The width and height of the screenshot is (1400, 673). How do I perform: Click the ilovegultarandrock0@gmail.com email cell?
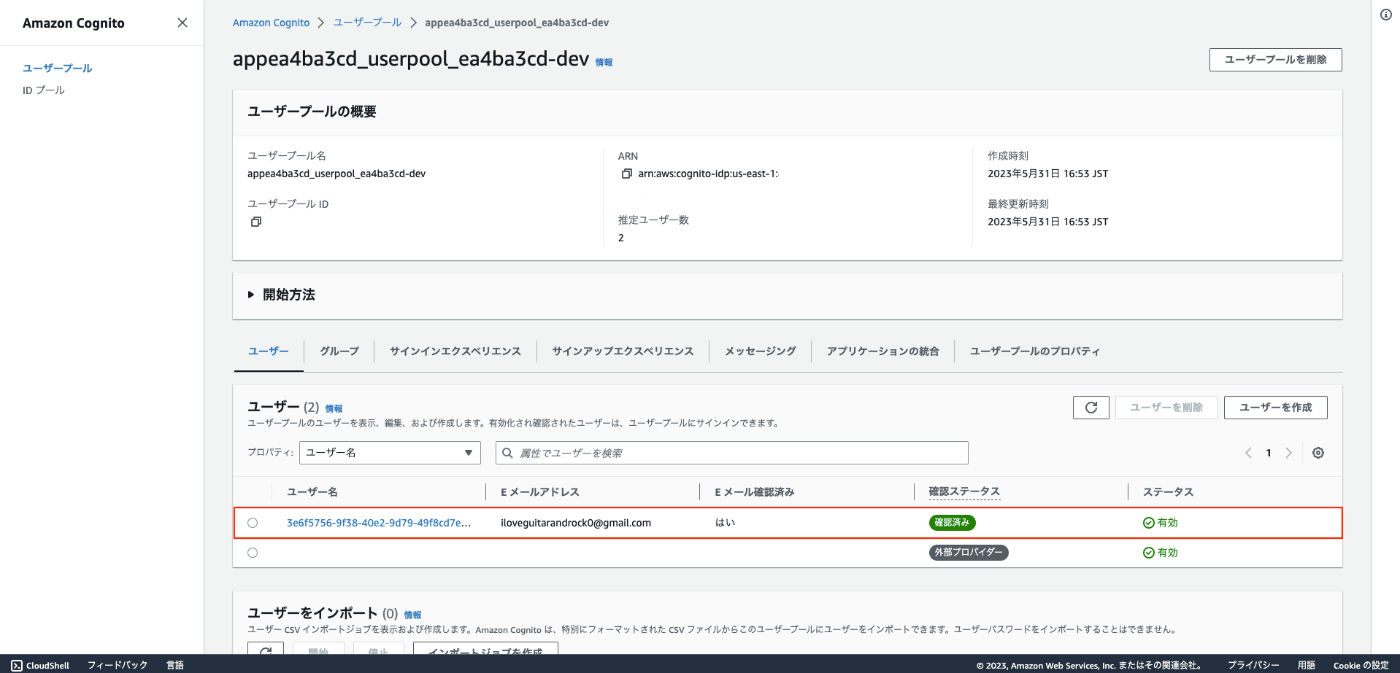coord(576,523)
